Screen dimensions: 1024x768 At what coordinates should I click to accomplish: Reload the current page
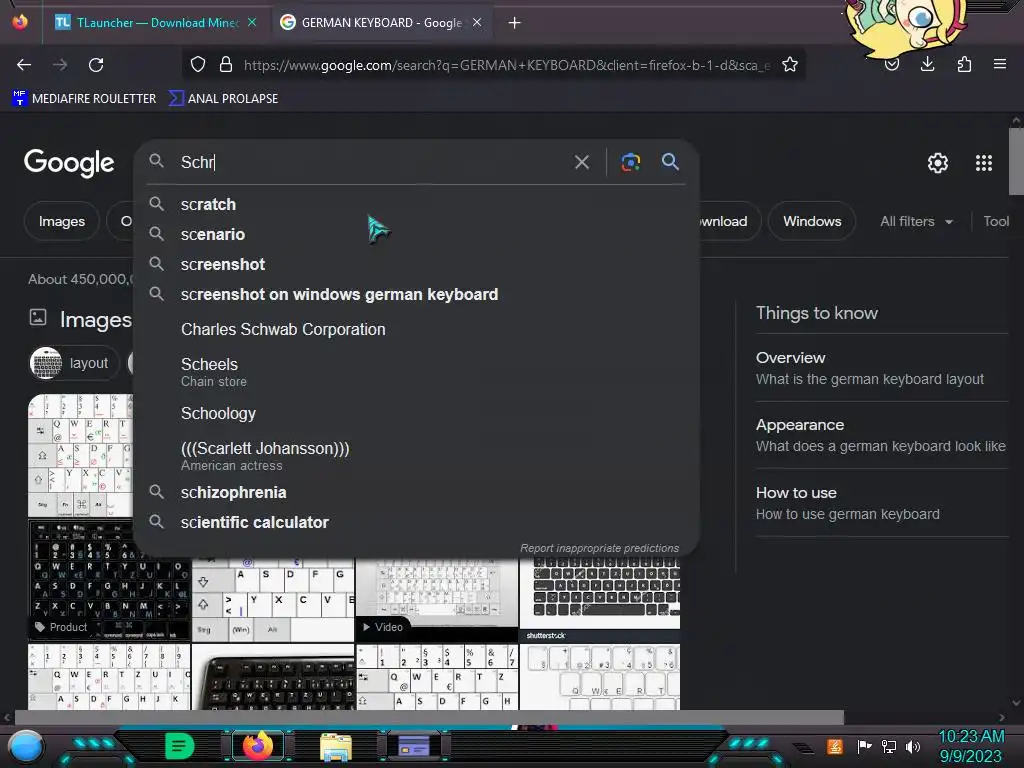click(x=96, y=65)
